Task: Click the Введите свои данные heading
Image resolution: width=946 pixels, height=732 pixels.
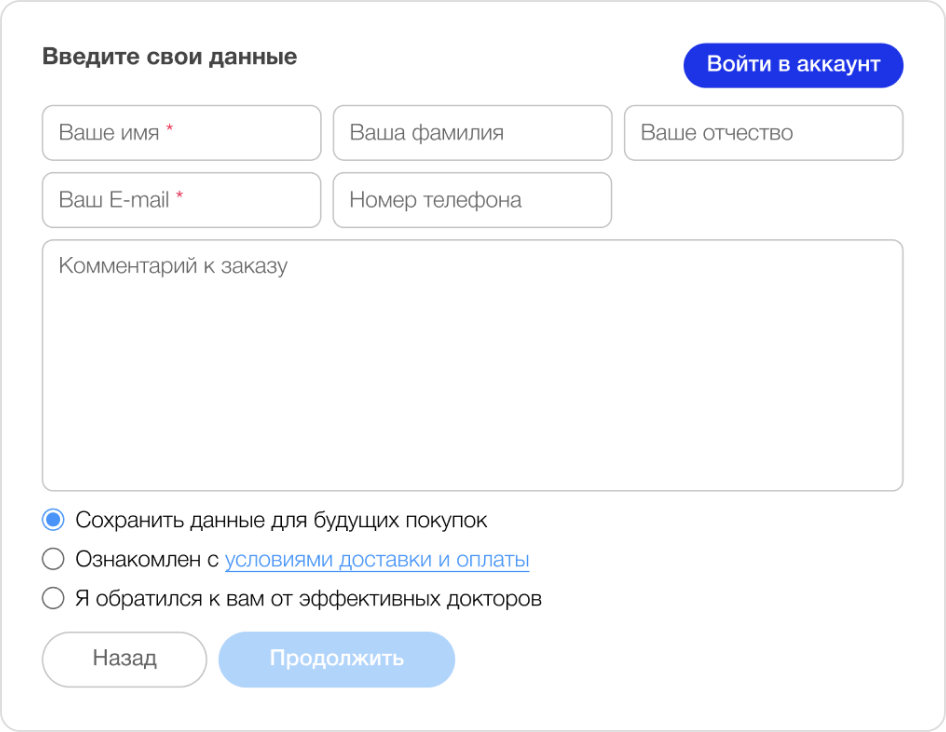Action: click(170, 57)
